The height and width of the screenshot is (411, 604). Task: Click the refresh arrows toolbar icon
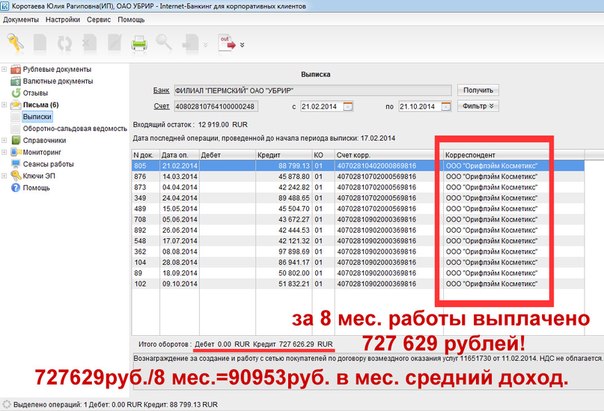(65, 43)
